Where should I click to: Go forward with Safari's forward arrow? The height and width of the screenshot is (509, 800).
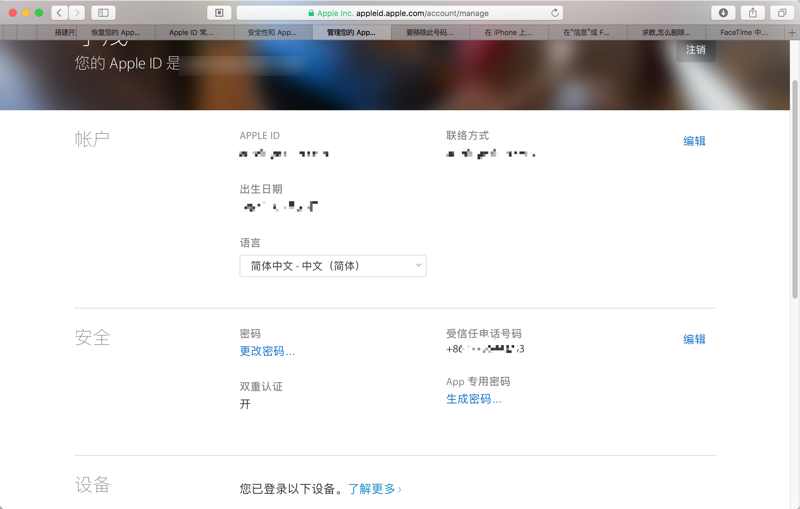(x=77, y=13)
